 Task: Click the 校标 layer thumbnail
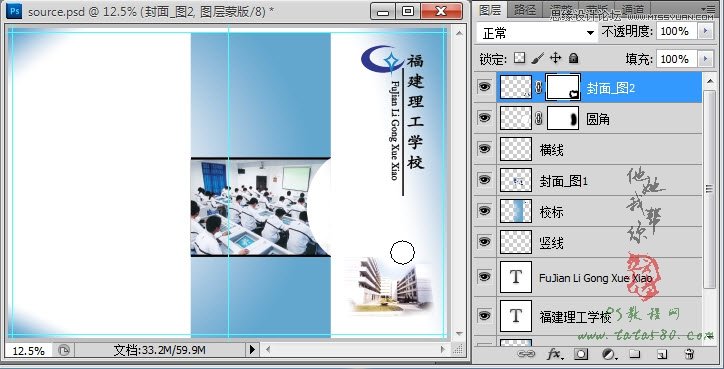[516, 211]
